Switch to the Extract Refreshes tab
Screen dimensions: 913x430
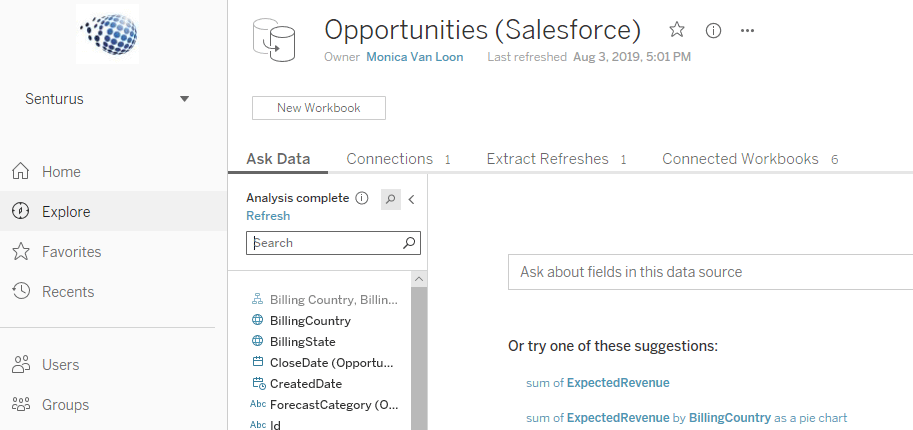547,159
